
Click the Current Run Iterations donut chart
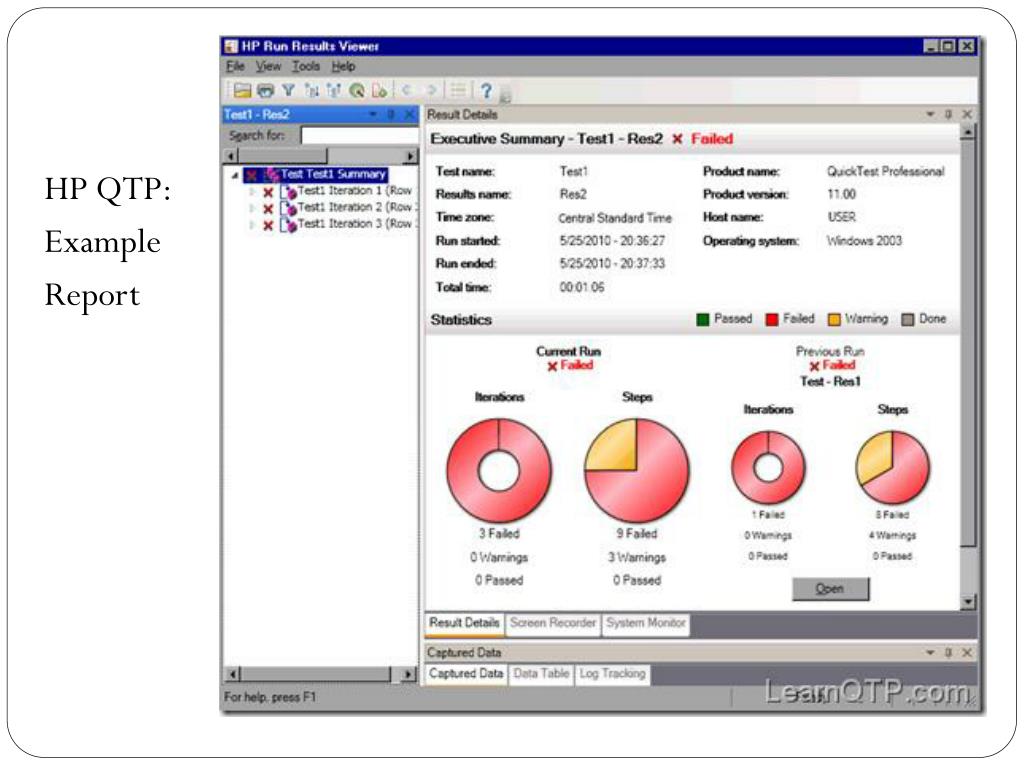point(499,470)
